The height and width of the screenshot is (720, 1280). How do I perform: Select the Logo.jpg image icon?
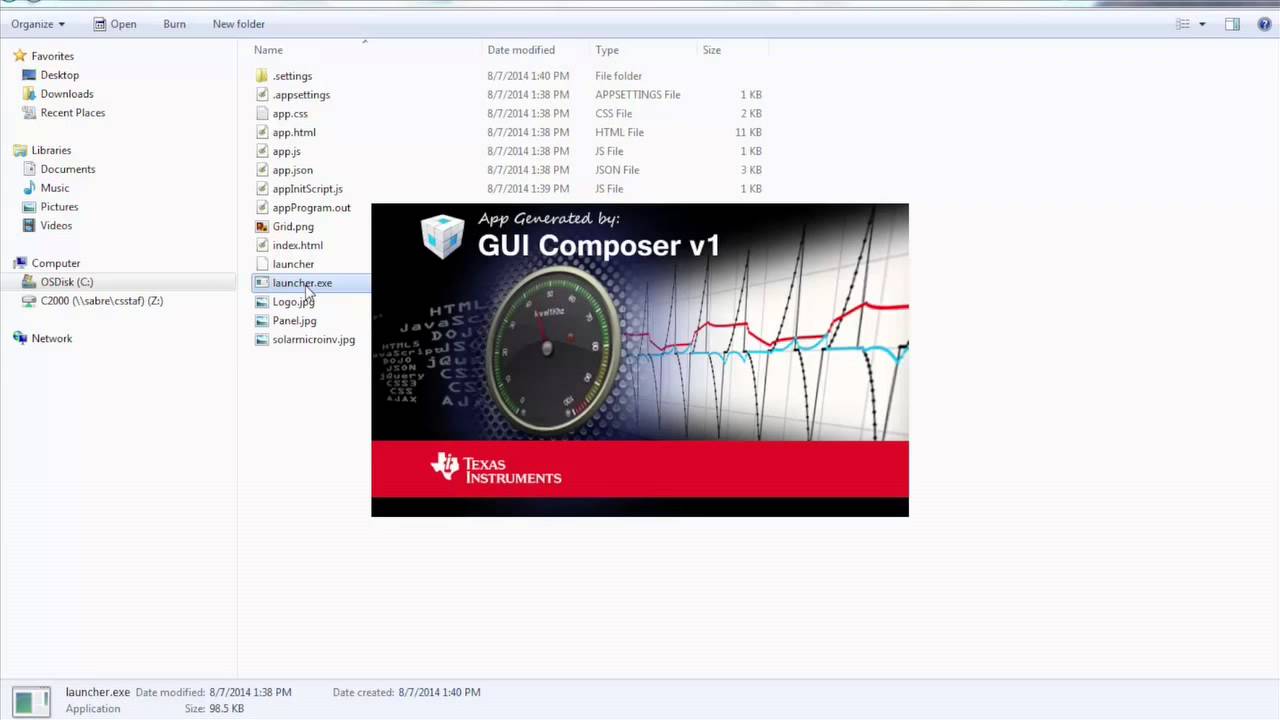[262, 302]
